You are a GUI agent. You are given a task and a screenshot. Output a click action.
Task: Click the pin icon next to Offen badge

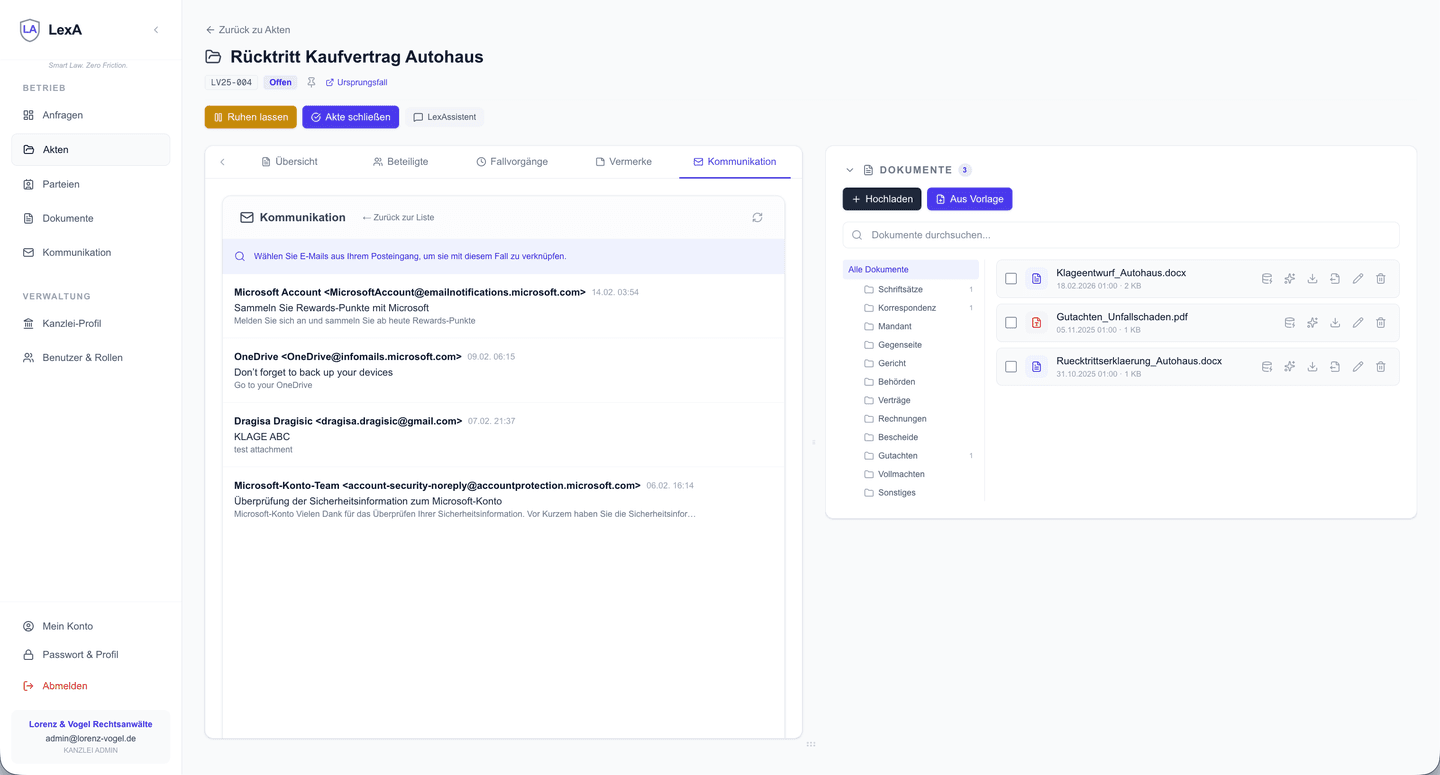pyautogui.click(x=311, y=83)
